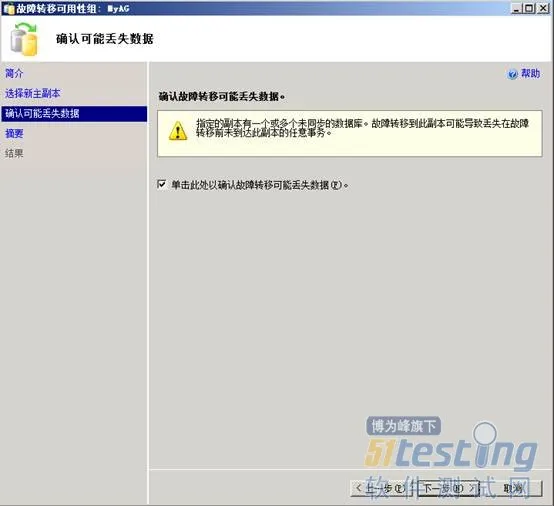The image size is (554, 506).
Task: Click the 取消 cancel button
Action: click(x=513, y=488)
